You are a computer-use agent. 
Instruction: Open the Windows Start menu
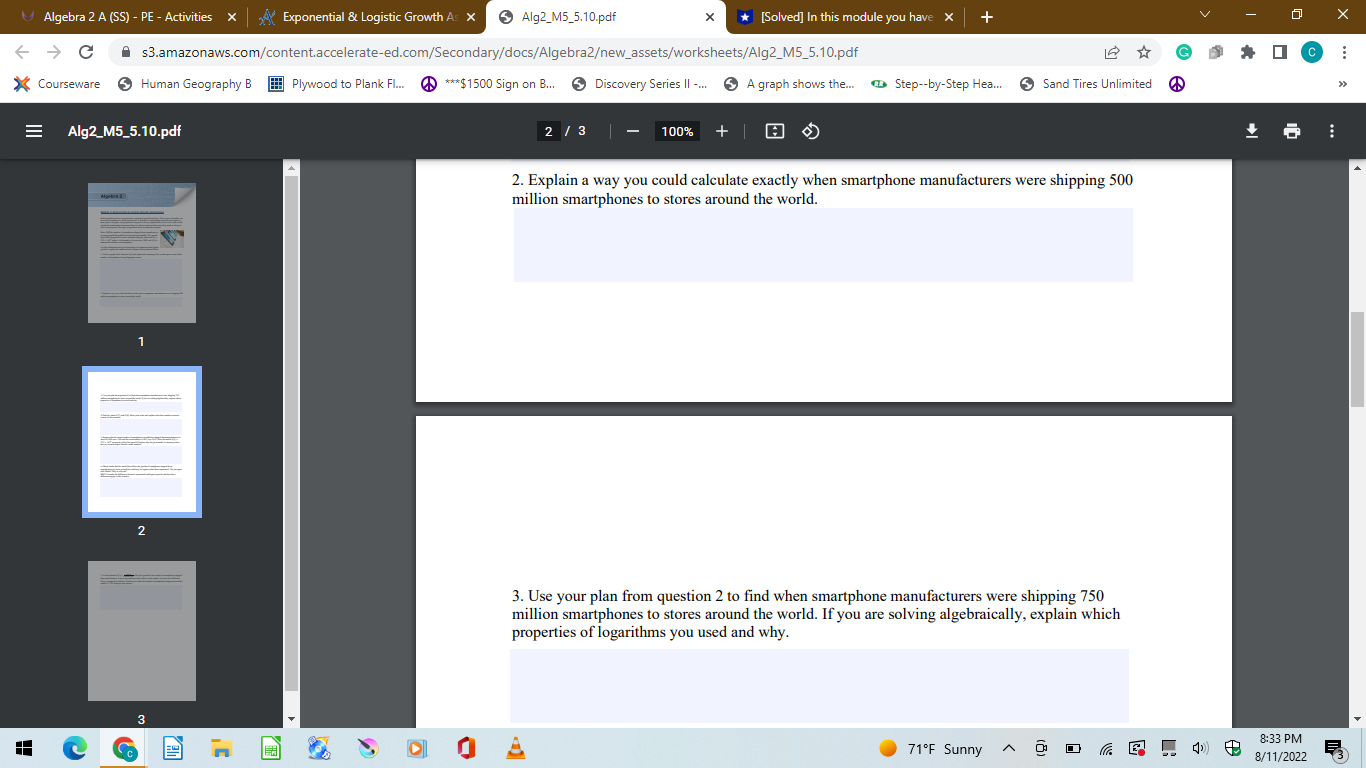pyautogui.click(x=23, y=748)
